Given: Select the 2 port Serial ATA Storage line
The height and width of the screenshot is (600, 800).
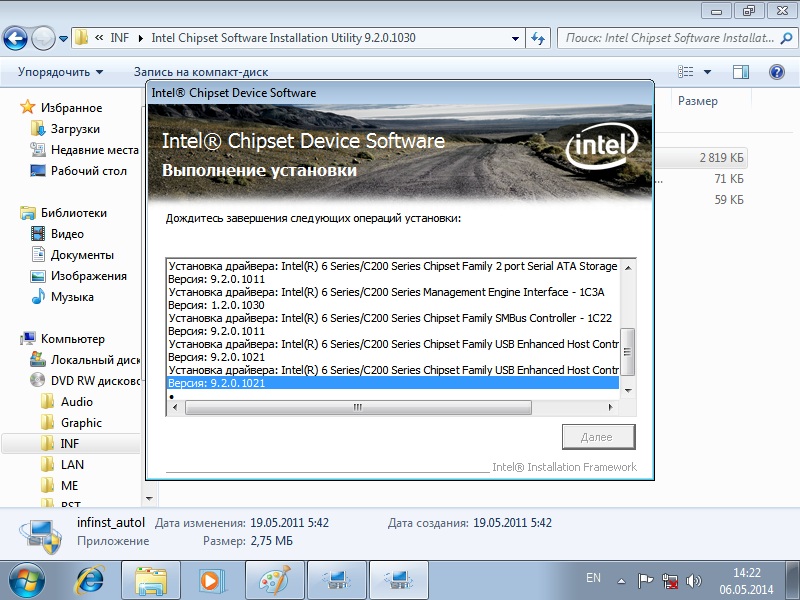Looking at the screenshot, I should 393,266.
